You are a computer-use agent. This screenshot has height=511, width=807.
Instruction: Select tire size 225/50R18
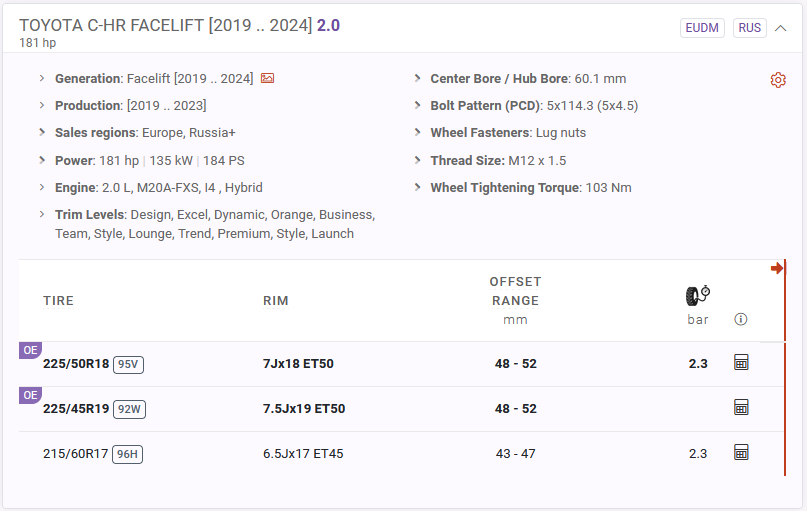pos(76,364)
